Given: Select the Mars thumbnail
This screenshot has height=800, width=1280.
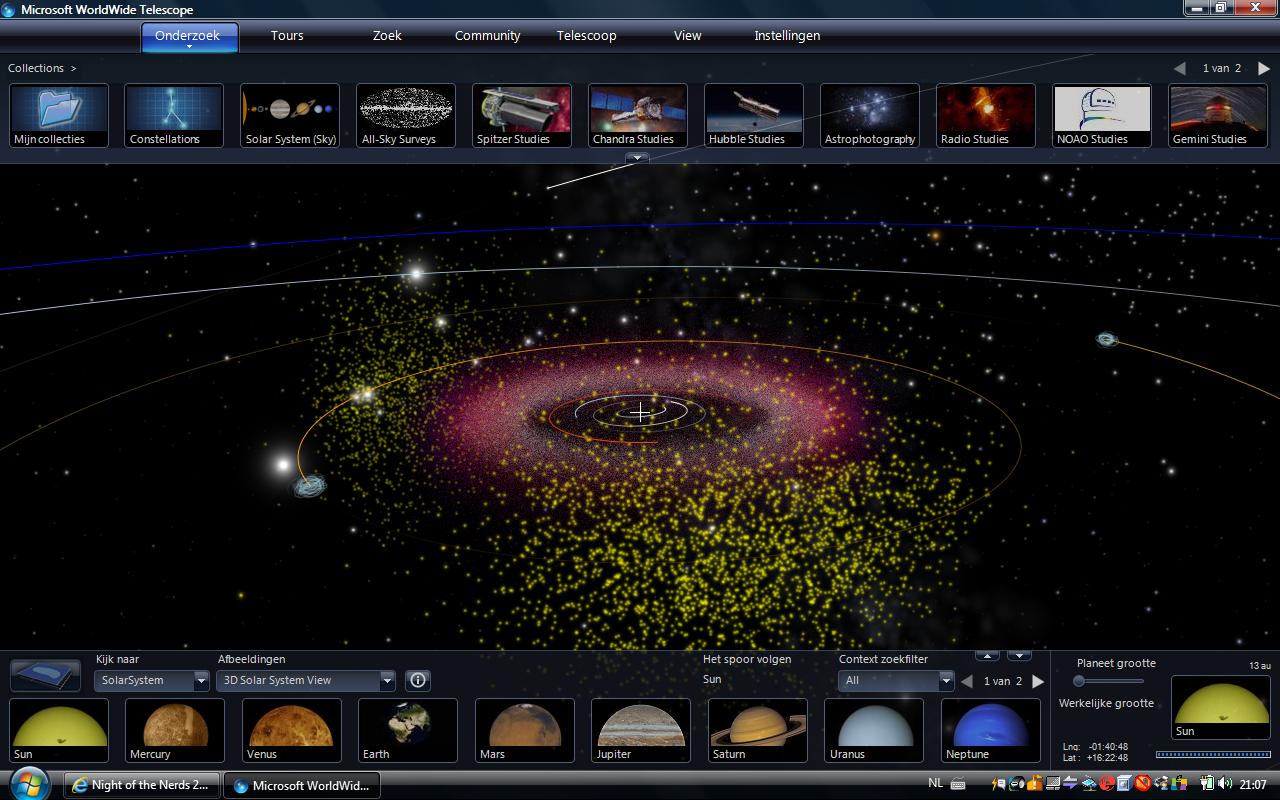Looking at the screenshot, I should (525, 731).
